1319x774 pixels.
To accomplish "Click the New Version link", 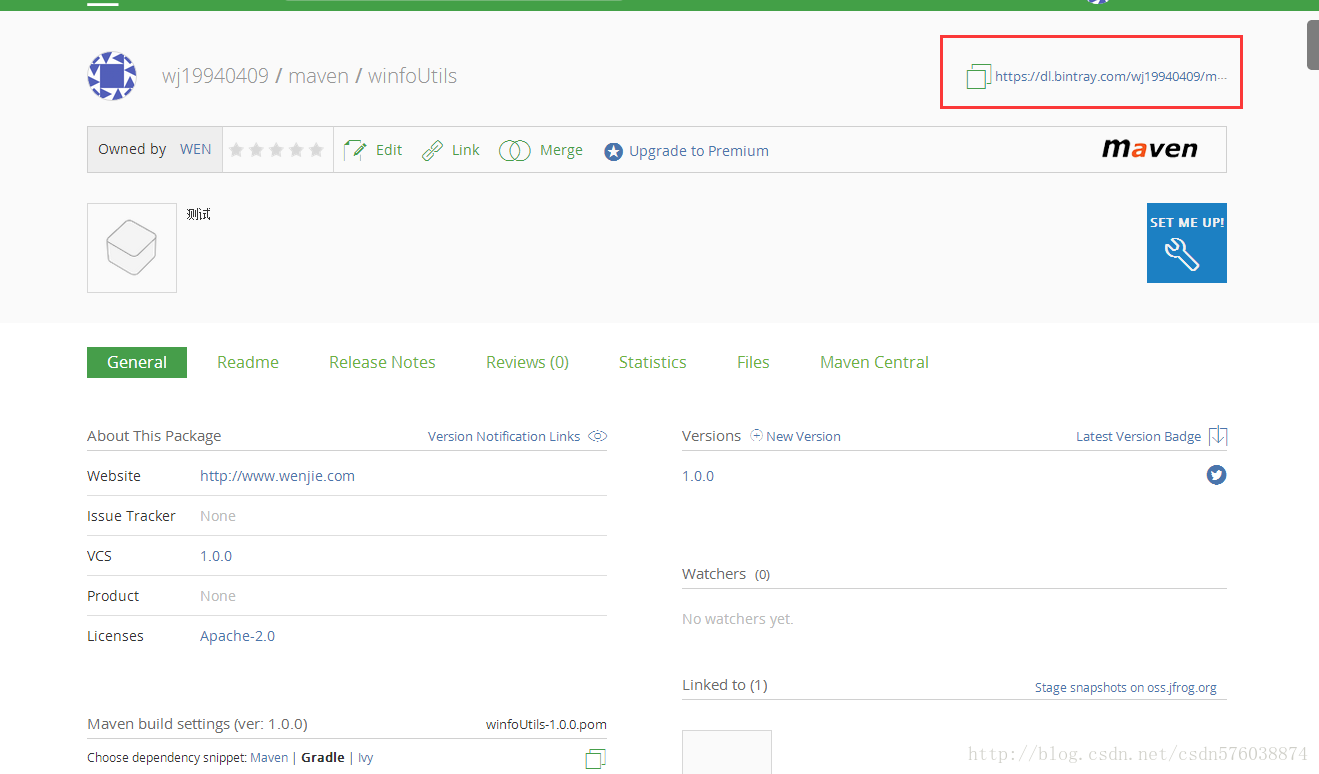I will (x=803, y=436).
